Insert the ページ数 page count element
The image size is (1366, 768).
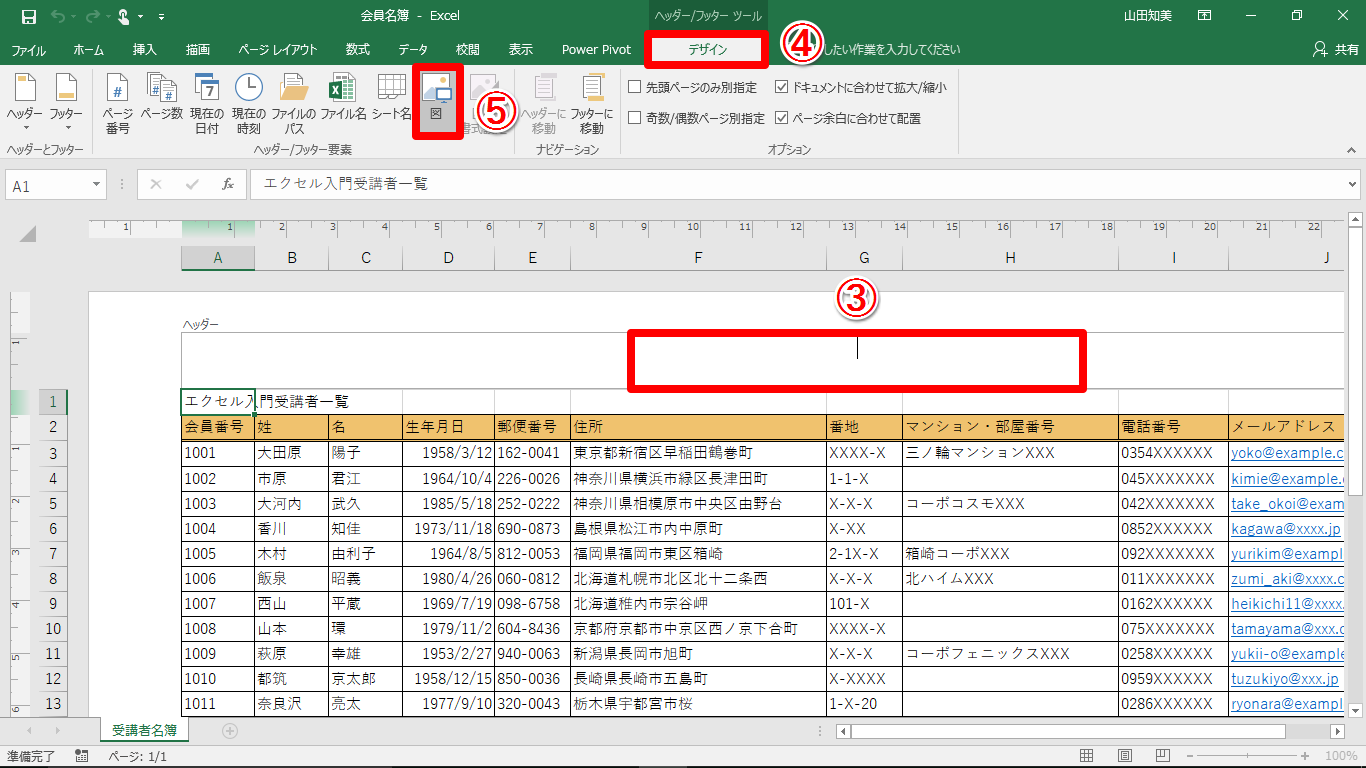point(161,97)
